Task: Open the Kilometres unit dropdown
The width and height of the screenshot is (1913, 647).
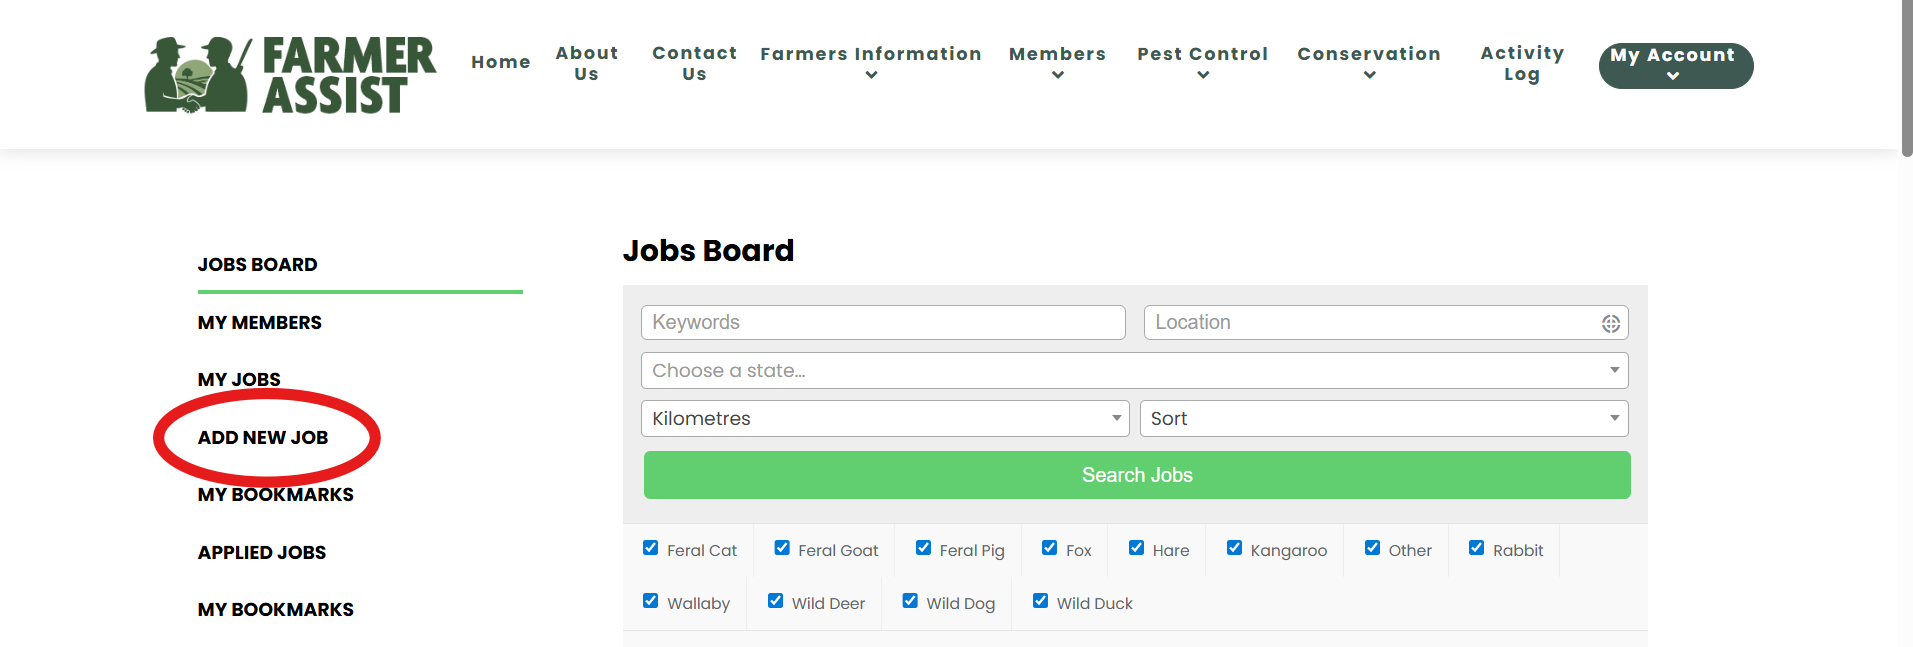Action: (x=884, y=418)
